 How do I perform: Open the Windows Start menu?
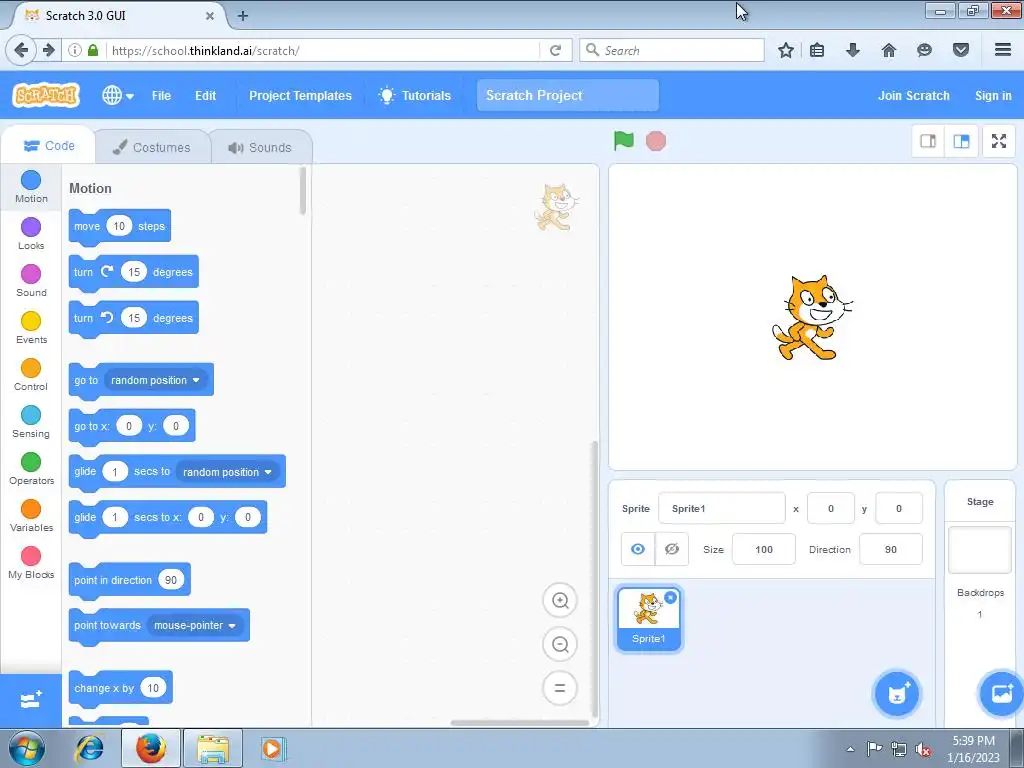pos(26,749)
